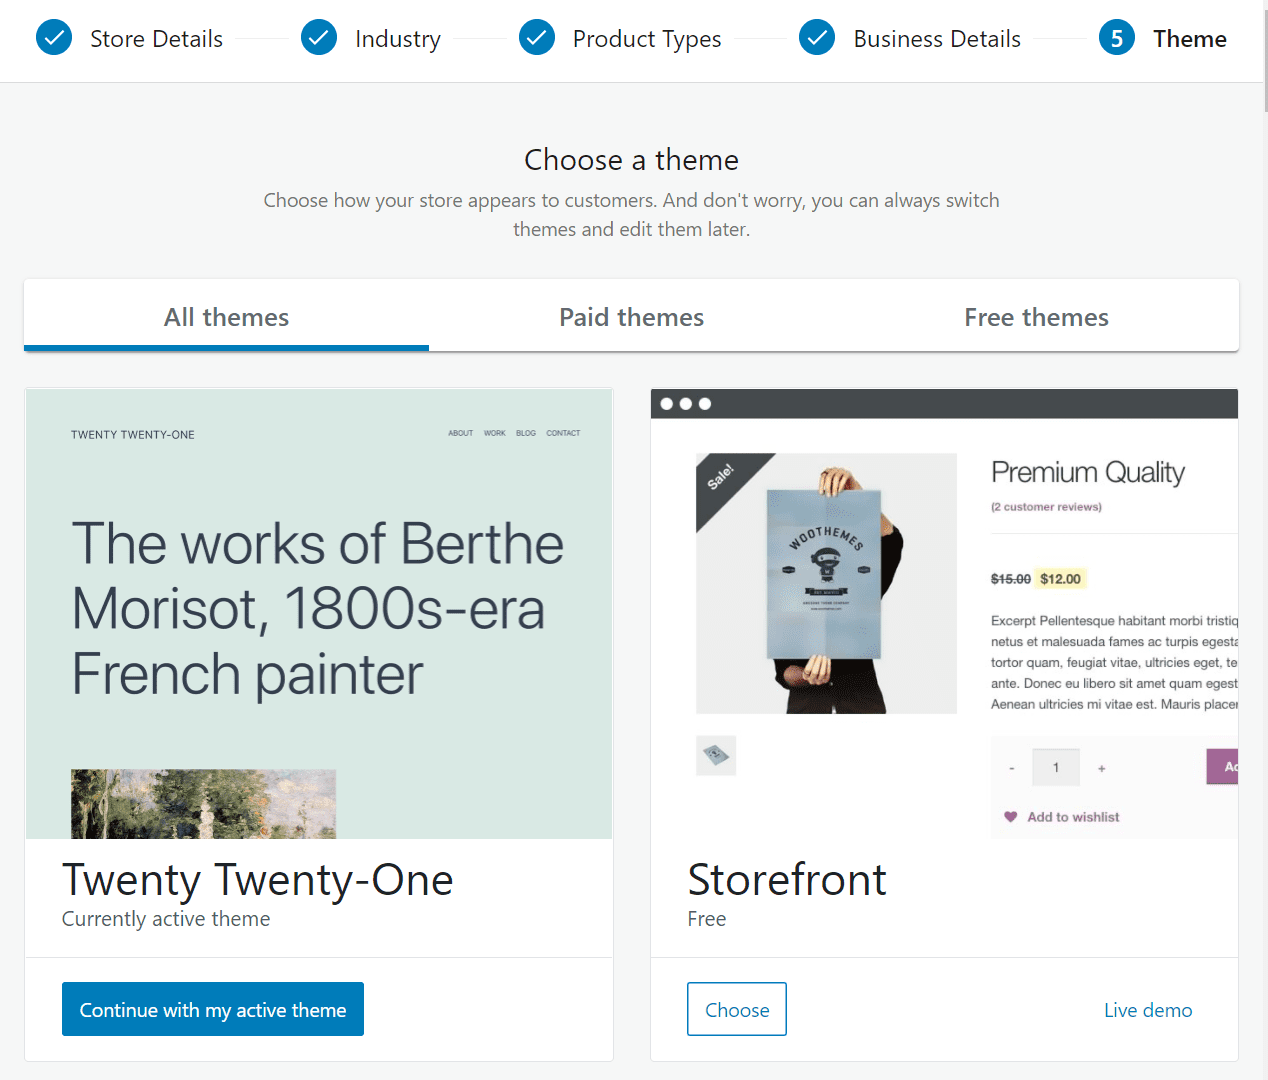This screenshot has width=1268, height=1080.
Task: Click the Business Details checkmark icon
Action: [x=817, y=38]
